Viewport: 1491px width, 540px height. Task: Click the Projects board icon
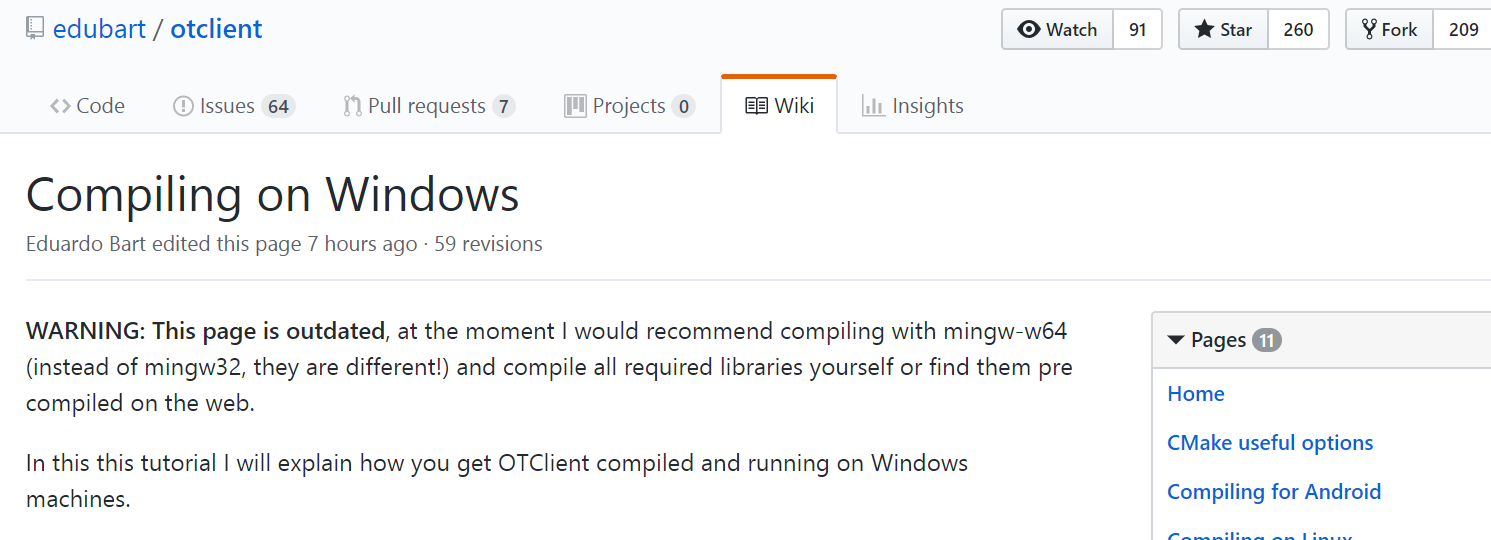(x=575, y=106)
